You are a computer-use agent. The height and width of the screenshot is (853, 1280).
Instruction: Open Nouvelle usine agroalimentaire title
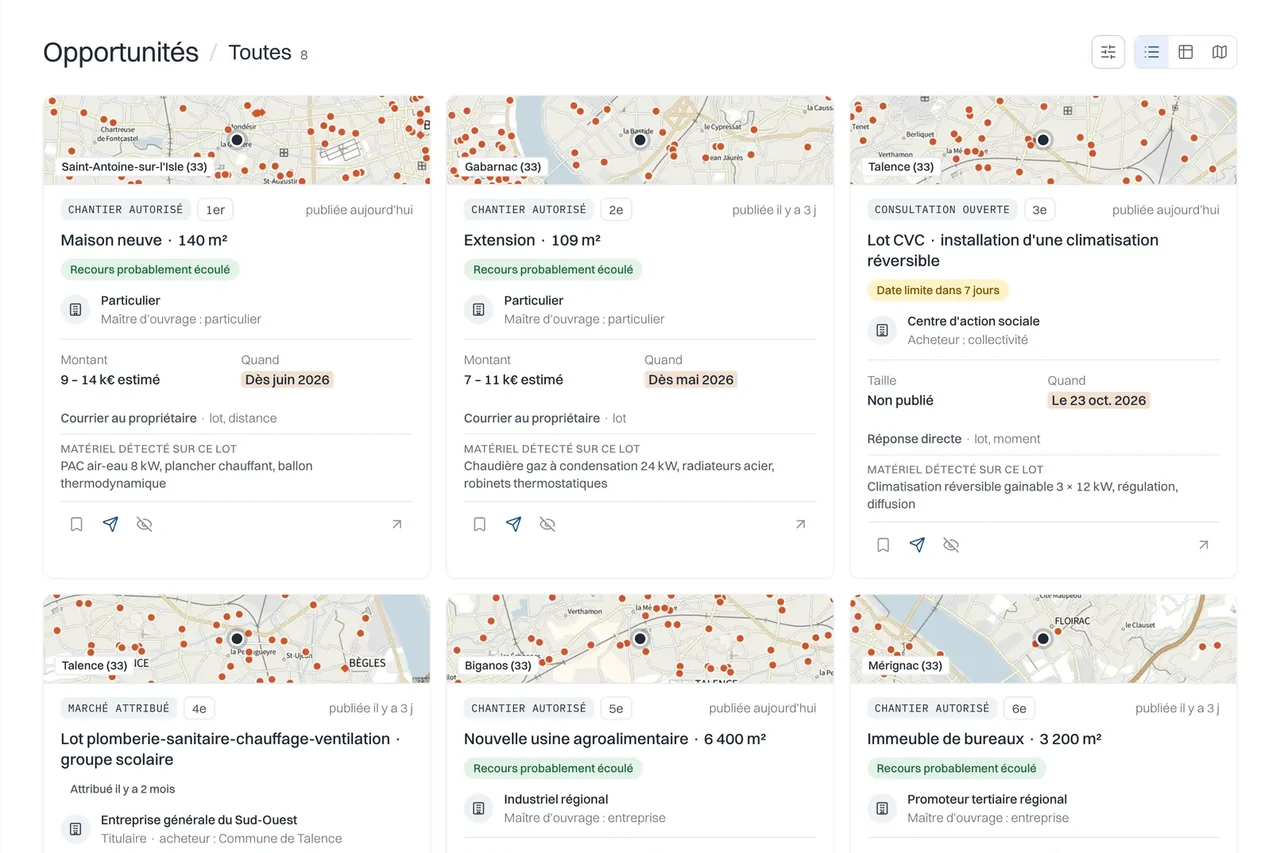[615, 739]
